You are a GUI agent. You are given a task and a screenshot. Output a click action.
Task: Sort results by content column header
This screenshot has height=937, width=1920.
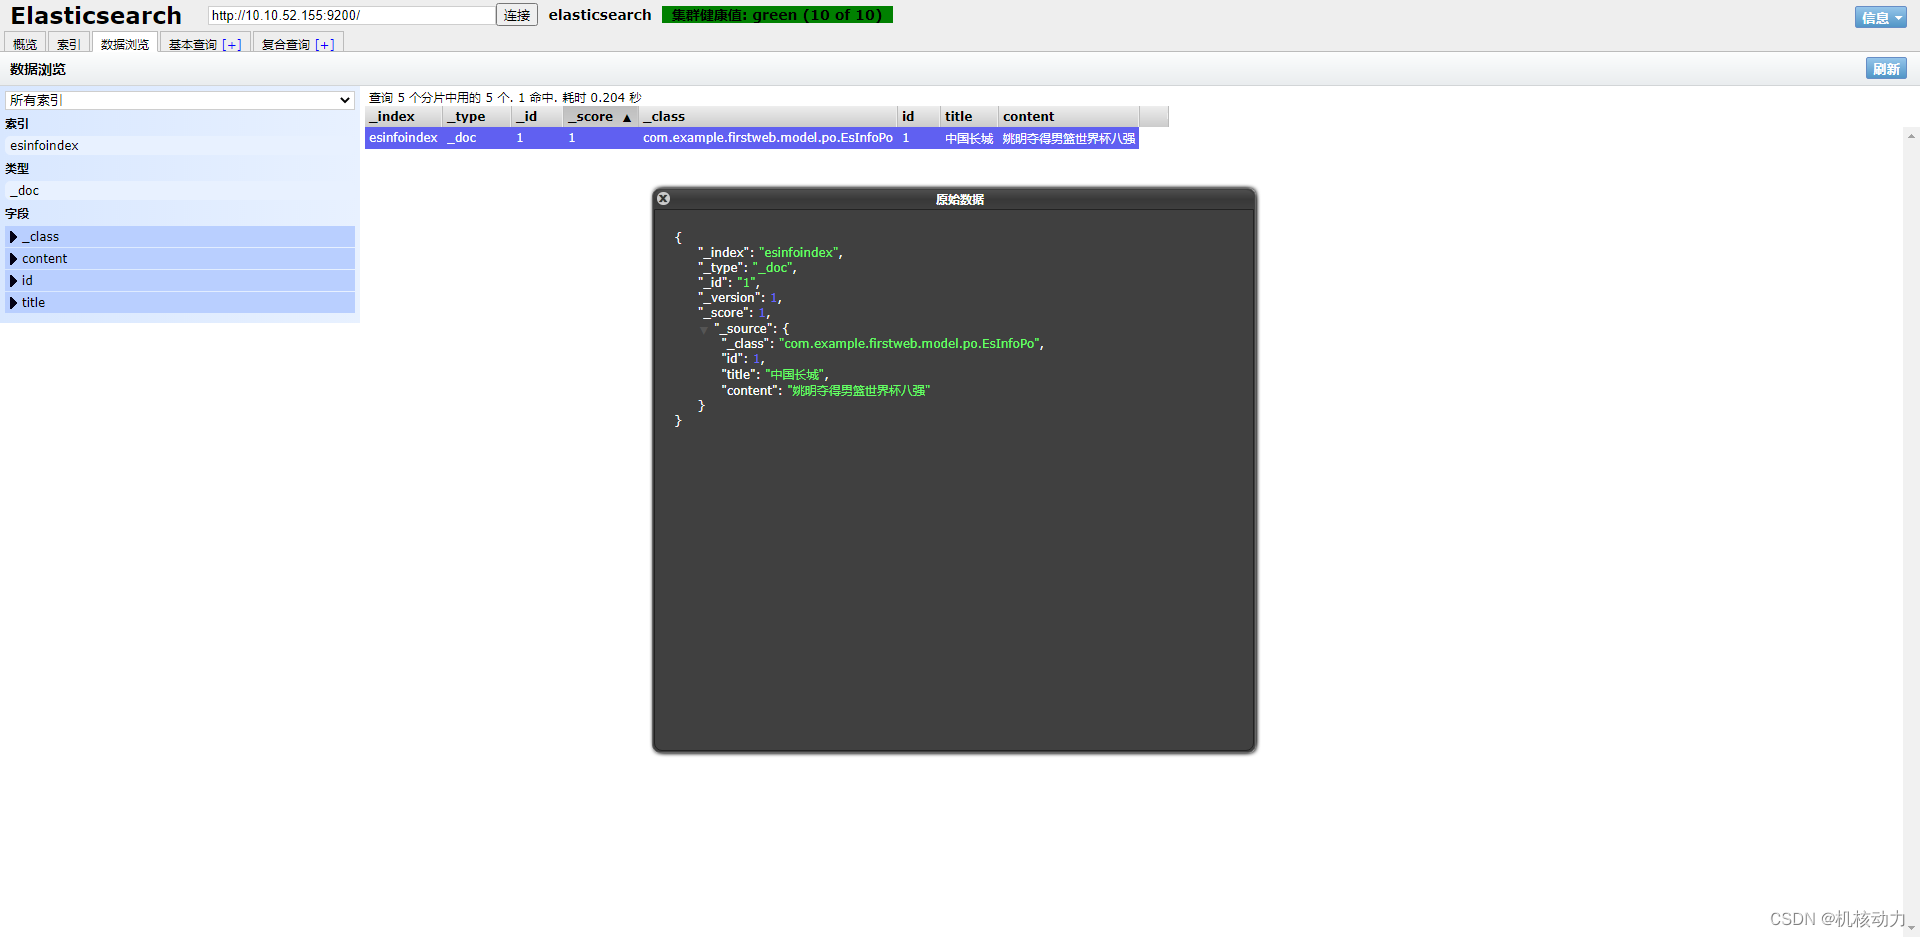pos(1069,117)
